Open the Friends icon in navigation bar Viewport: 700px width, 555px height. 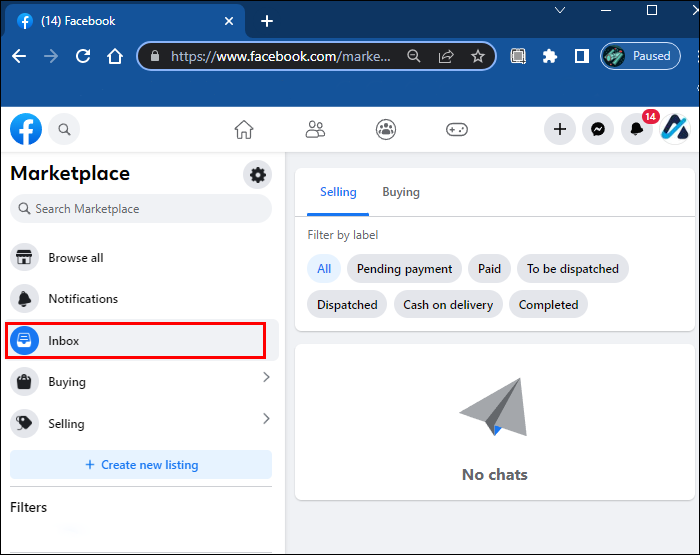(315, 129)
